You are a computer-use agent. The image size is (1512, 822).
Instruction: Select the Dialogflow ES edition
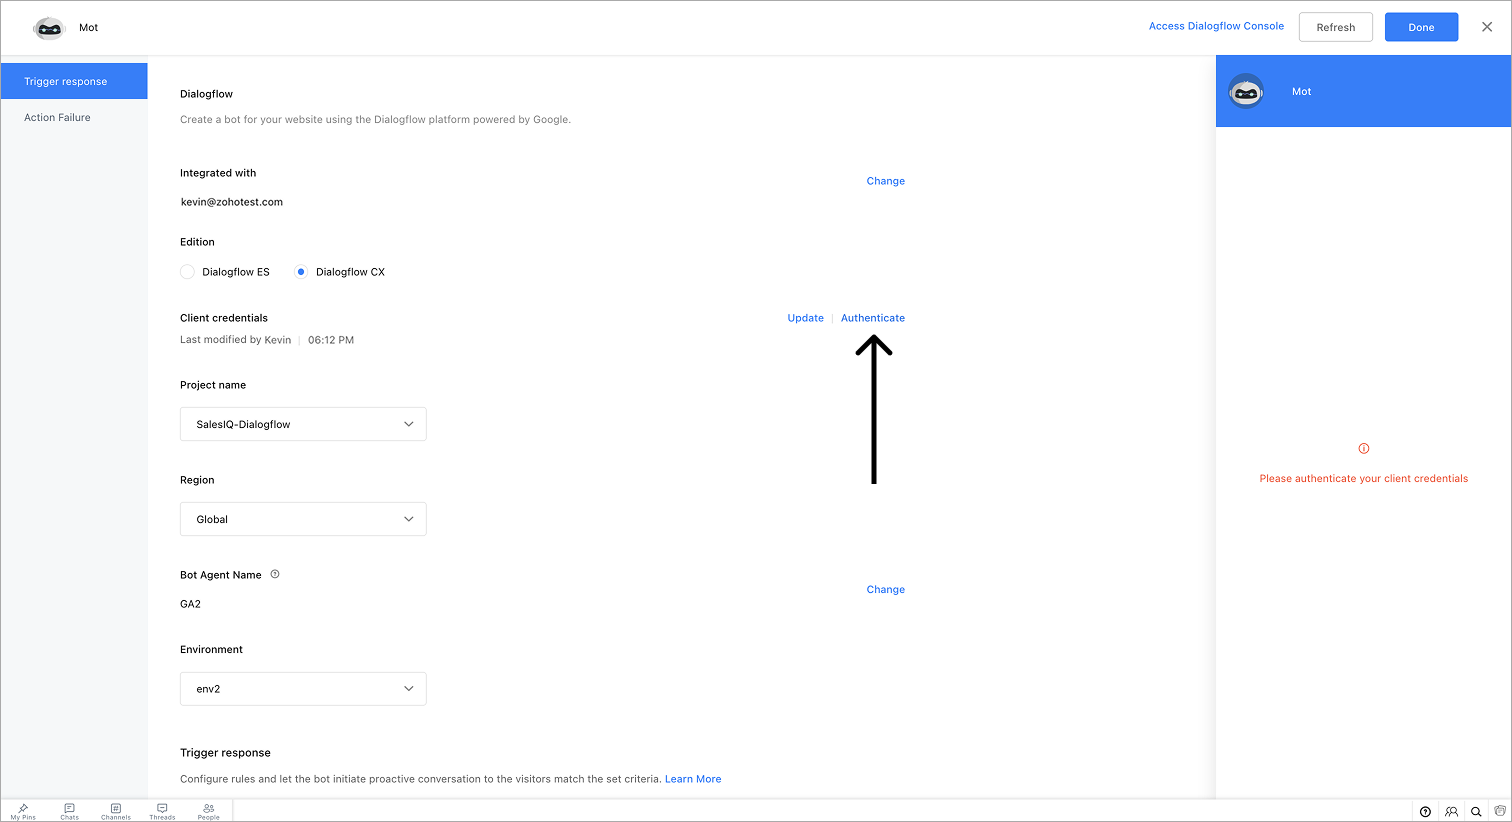point(188,272)
